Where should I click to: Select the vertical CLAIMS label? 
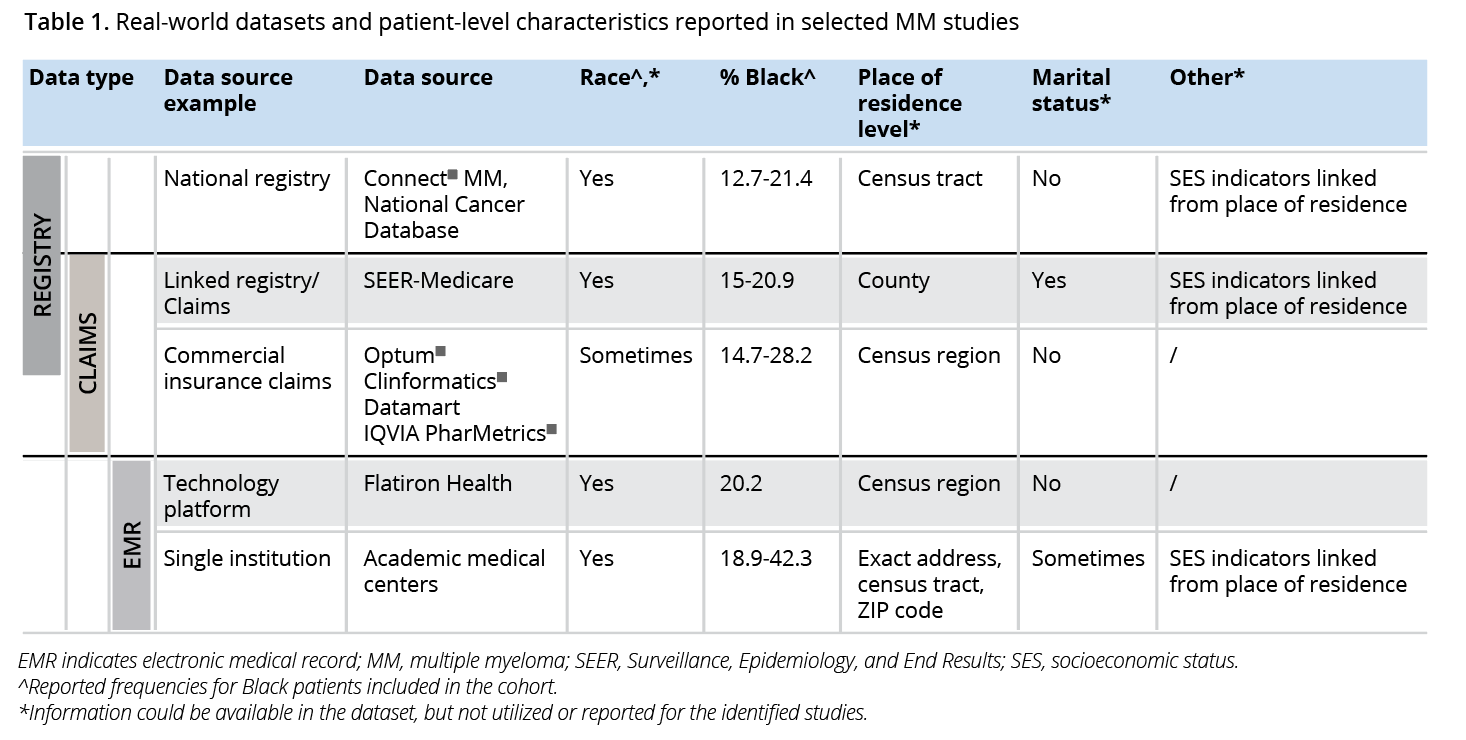click(87, 351)
